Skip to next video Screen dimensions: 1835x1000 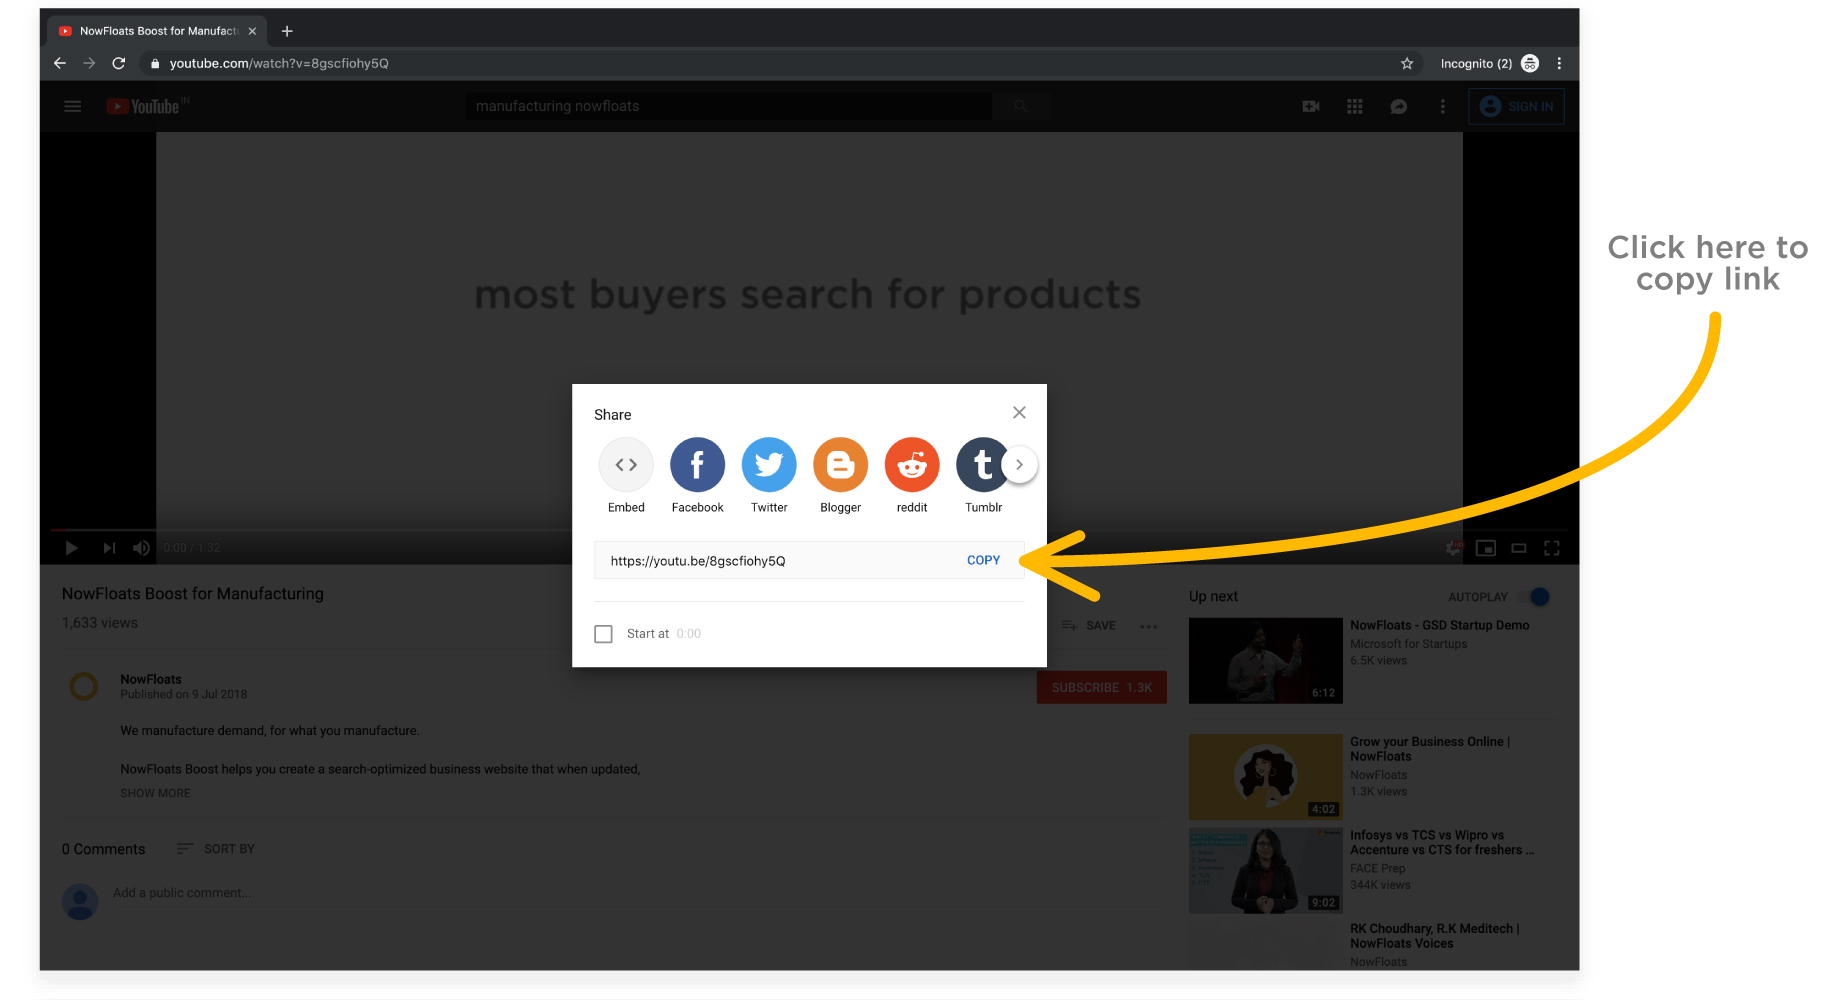coord(109,548)
